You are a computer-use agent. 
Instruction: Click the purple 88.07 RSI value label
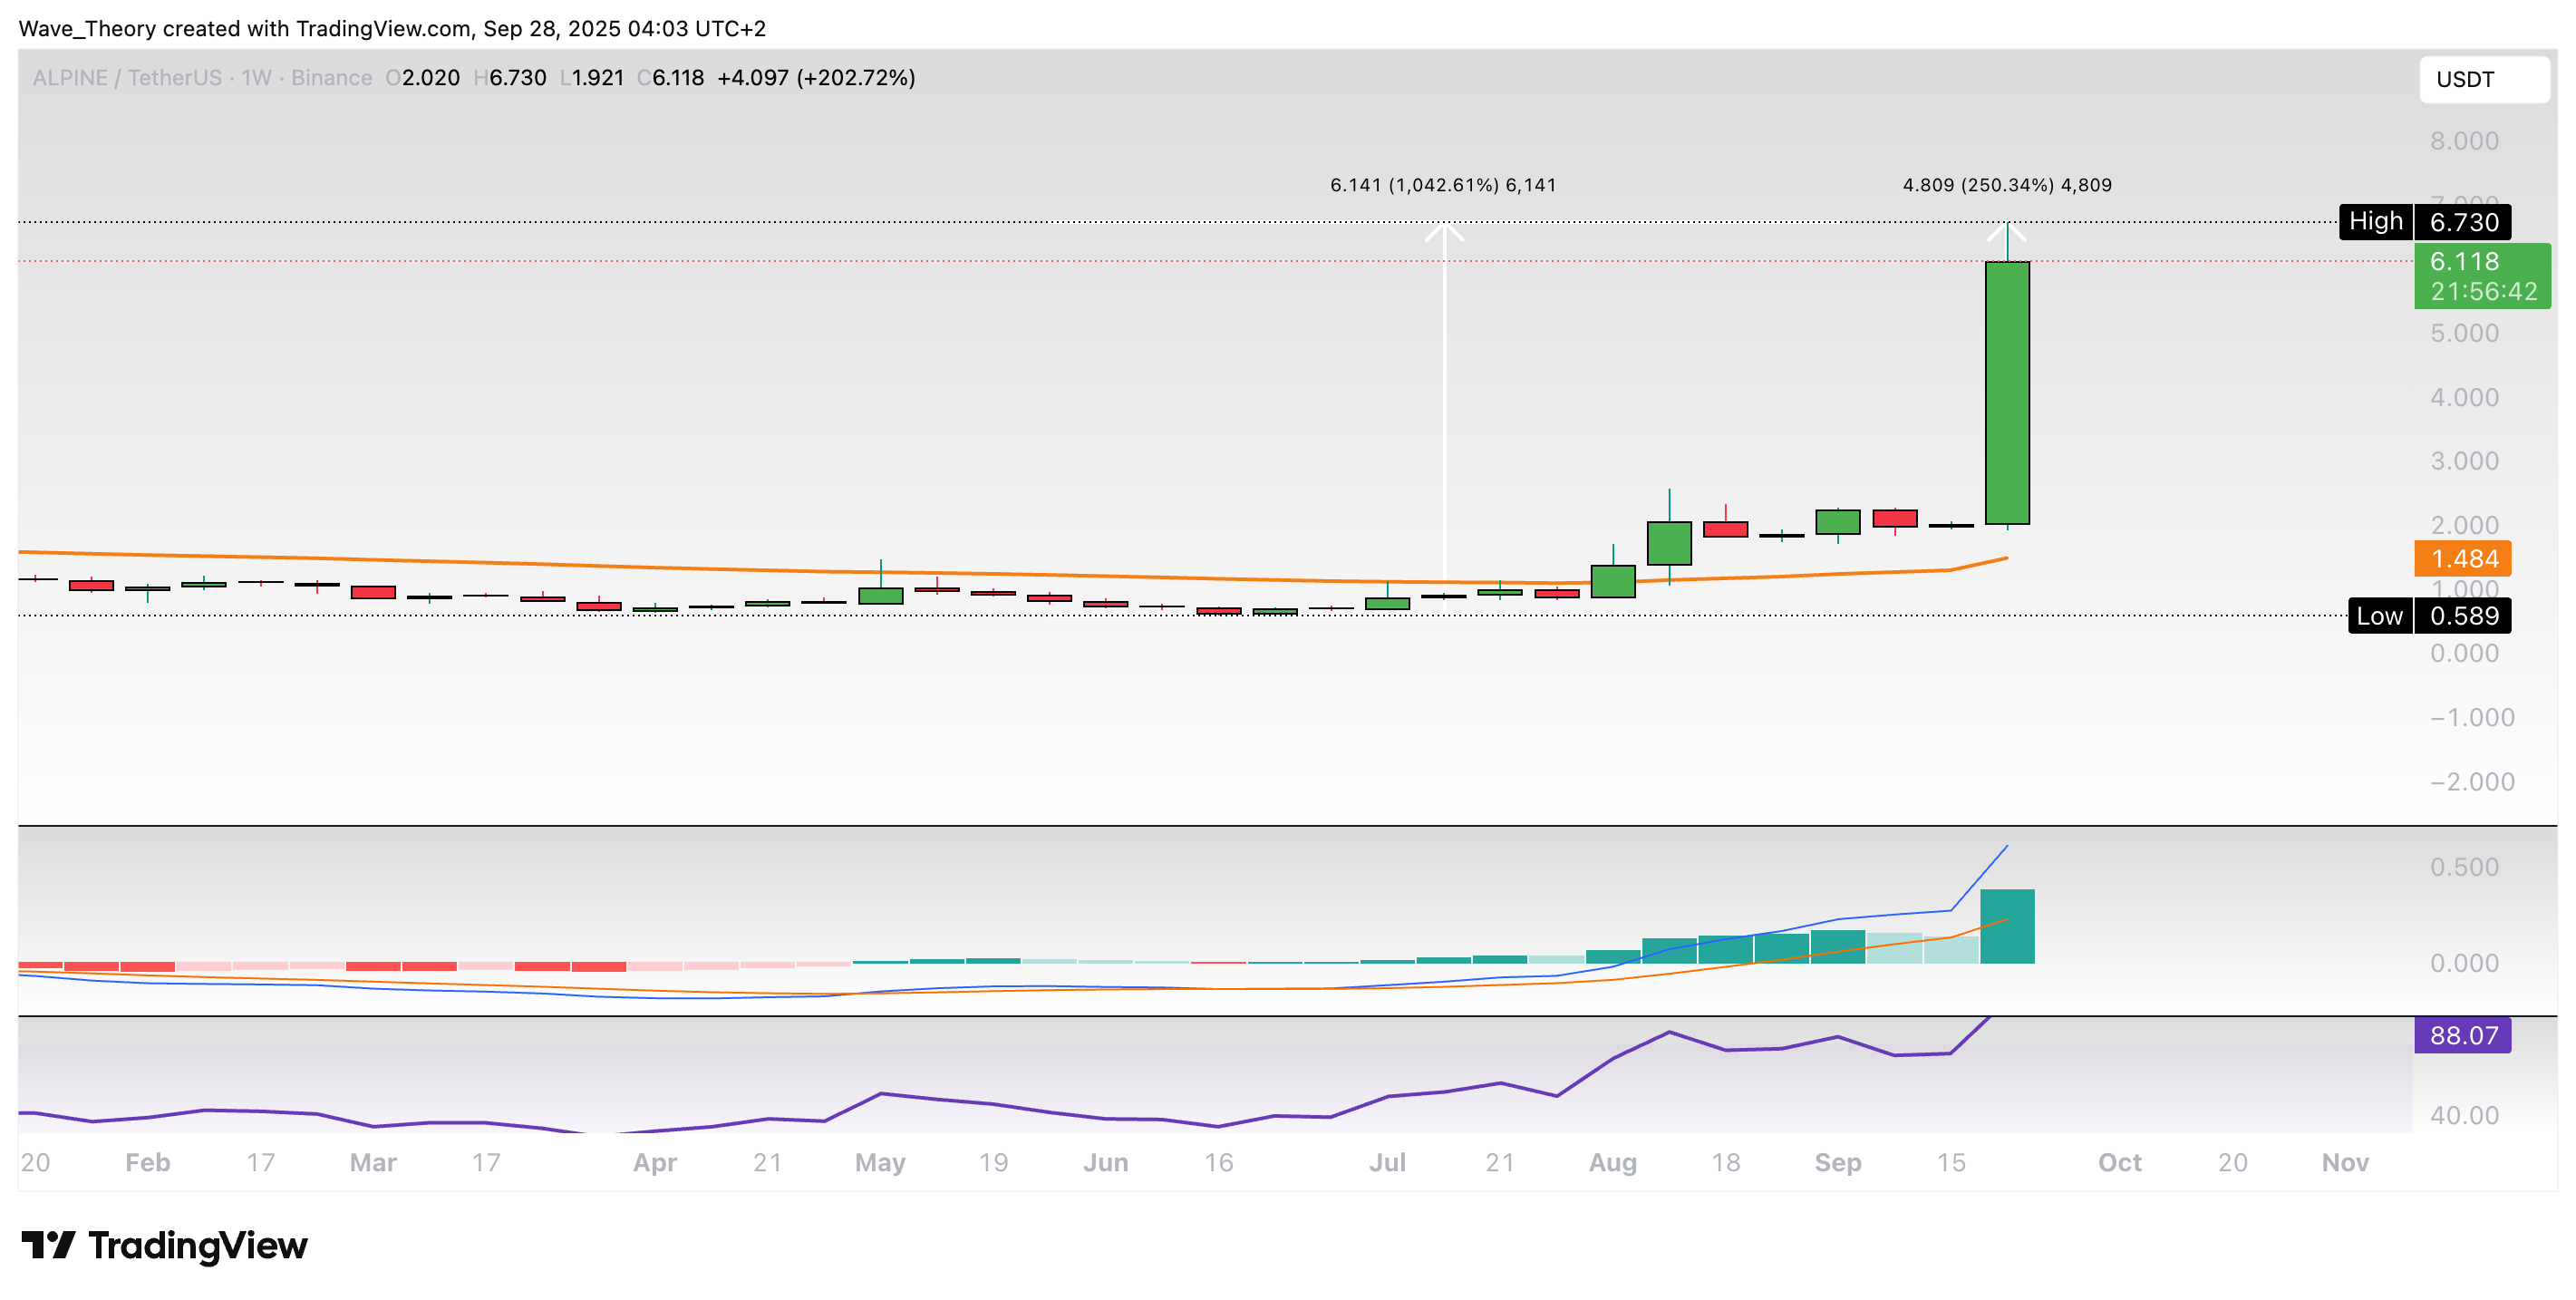point(2463,1035)
